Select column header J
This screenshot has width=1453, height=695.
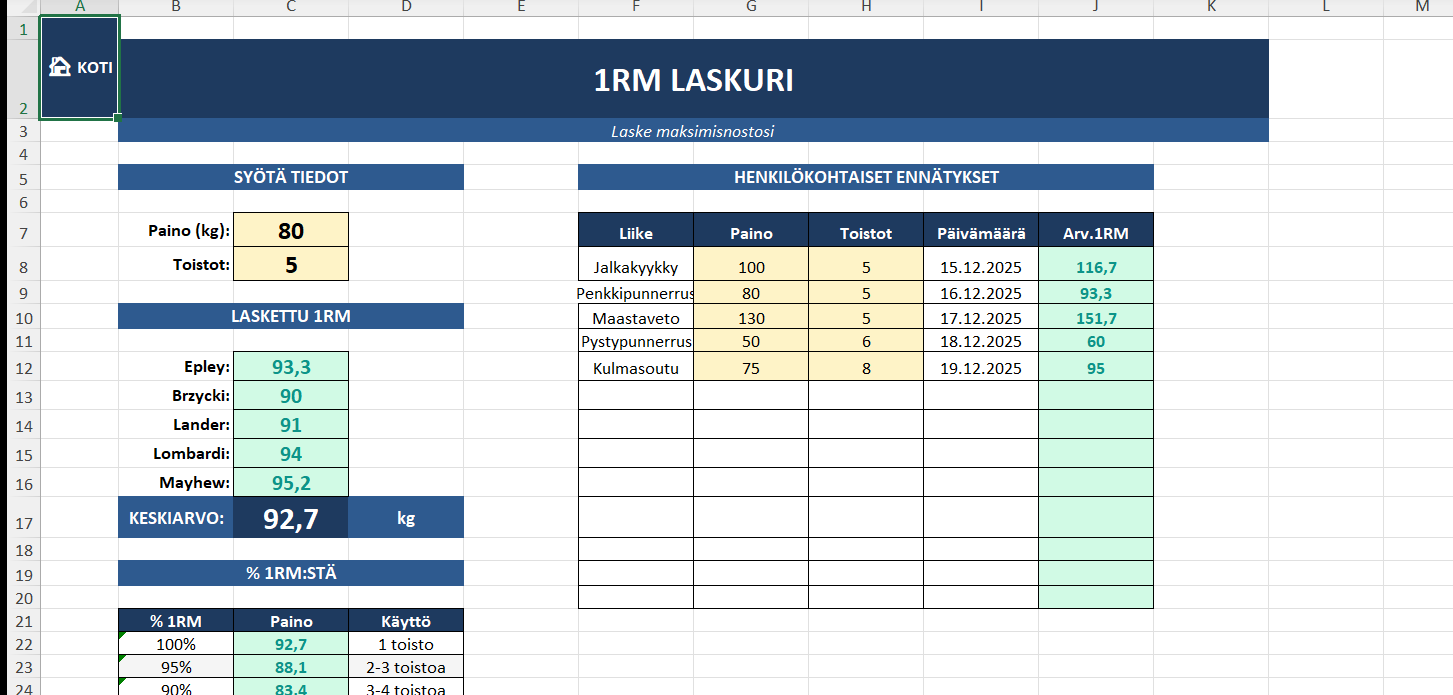click(1096, 7)
